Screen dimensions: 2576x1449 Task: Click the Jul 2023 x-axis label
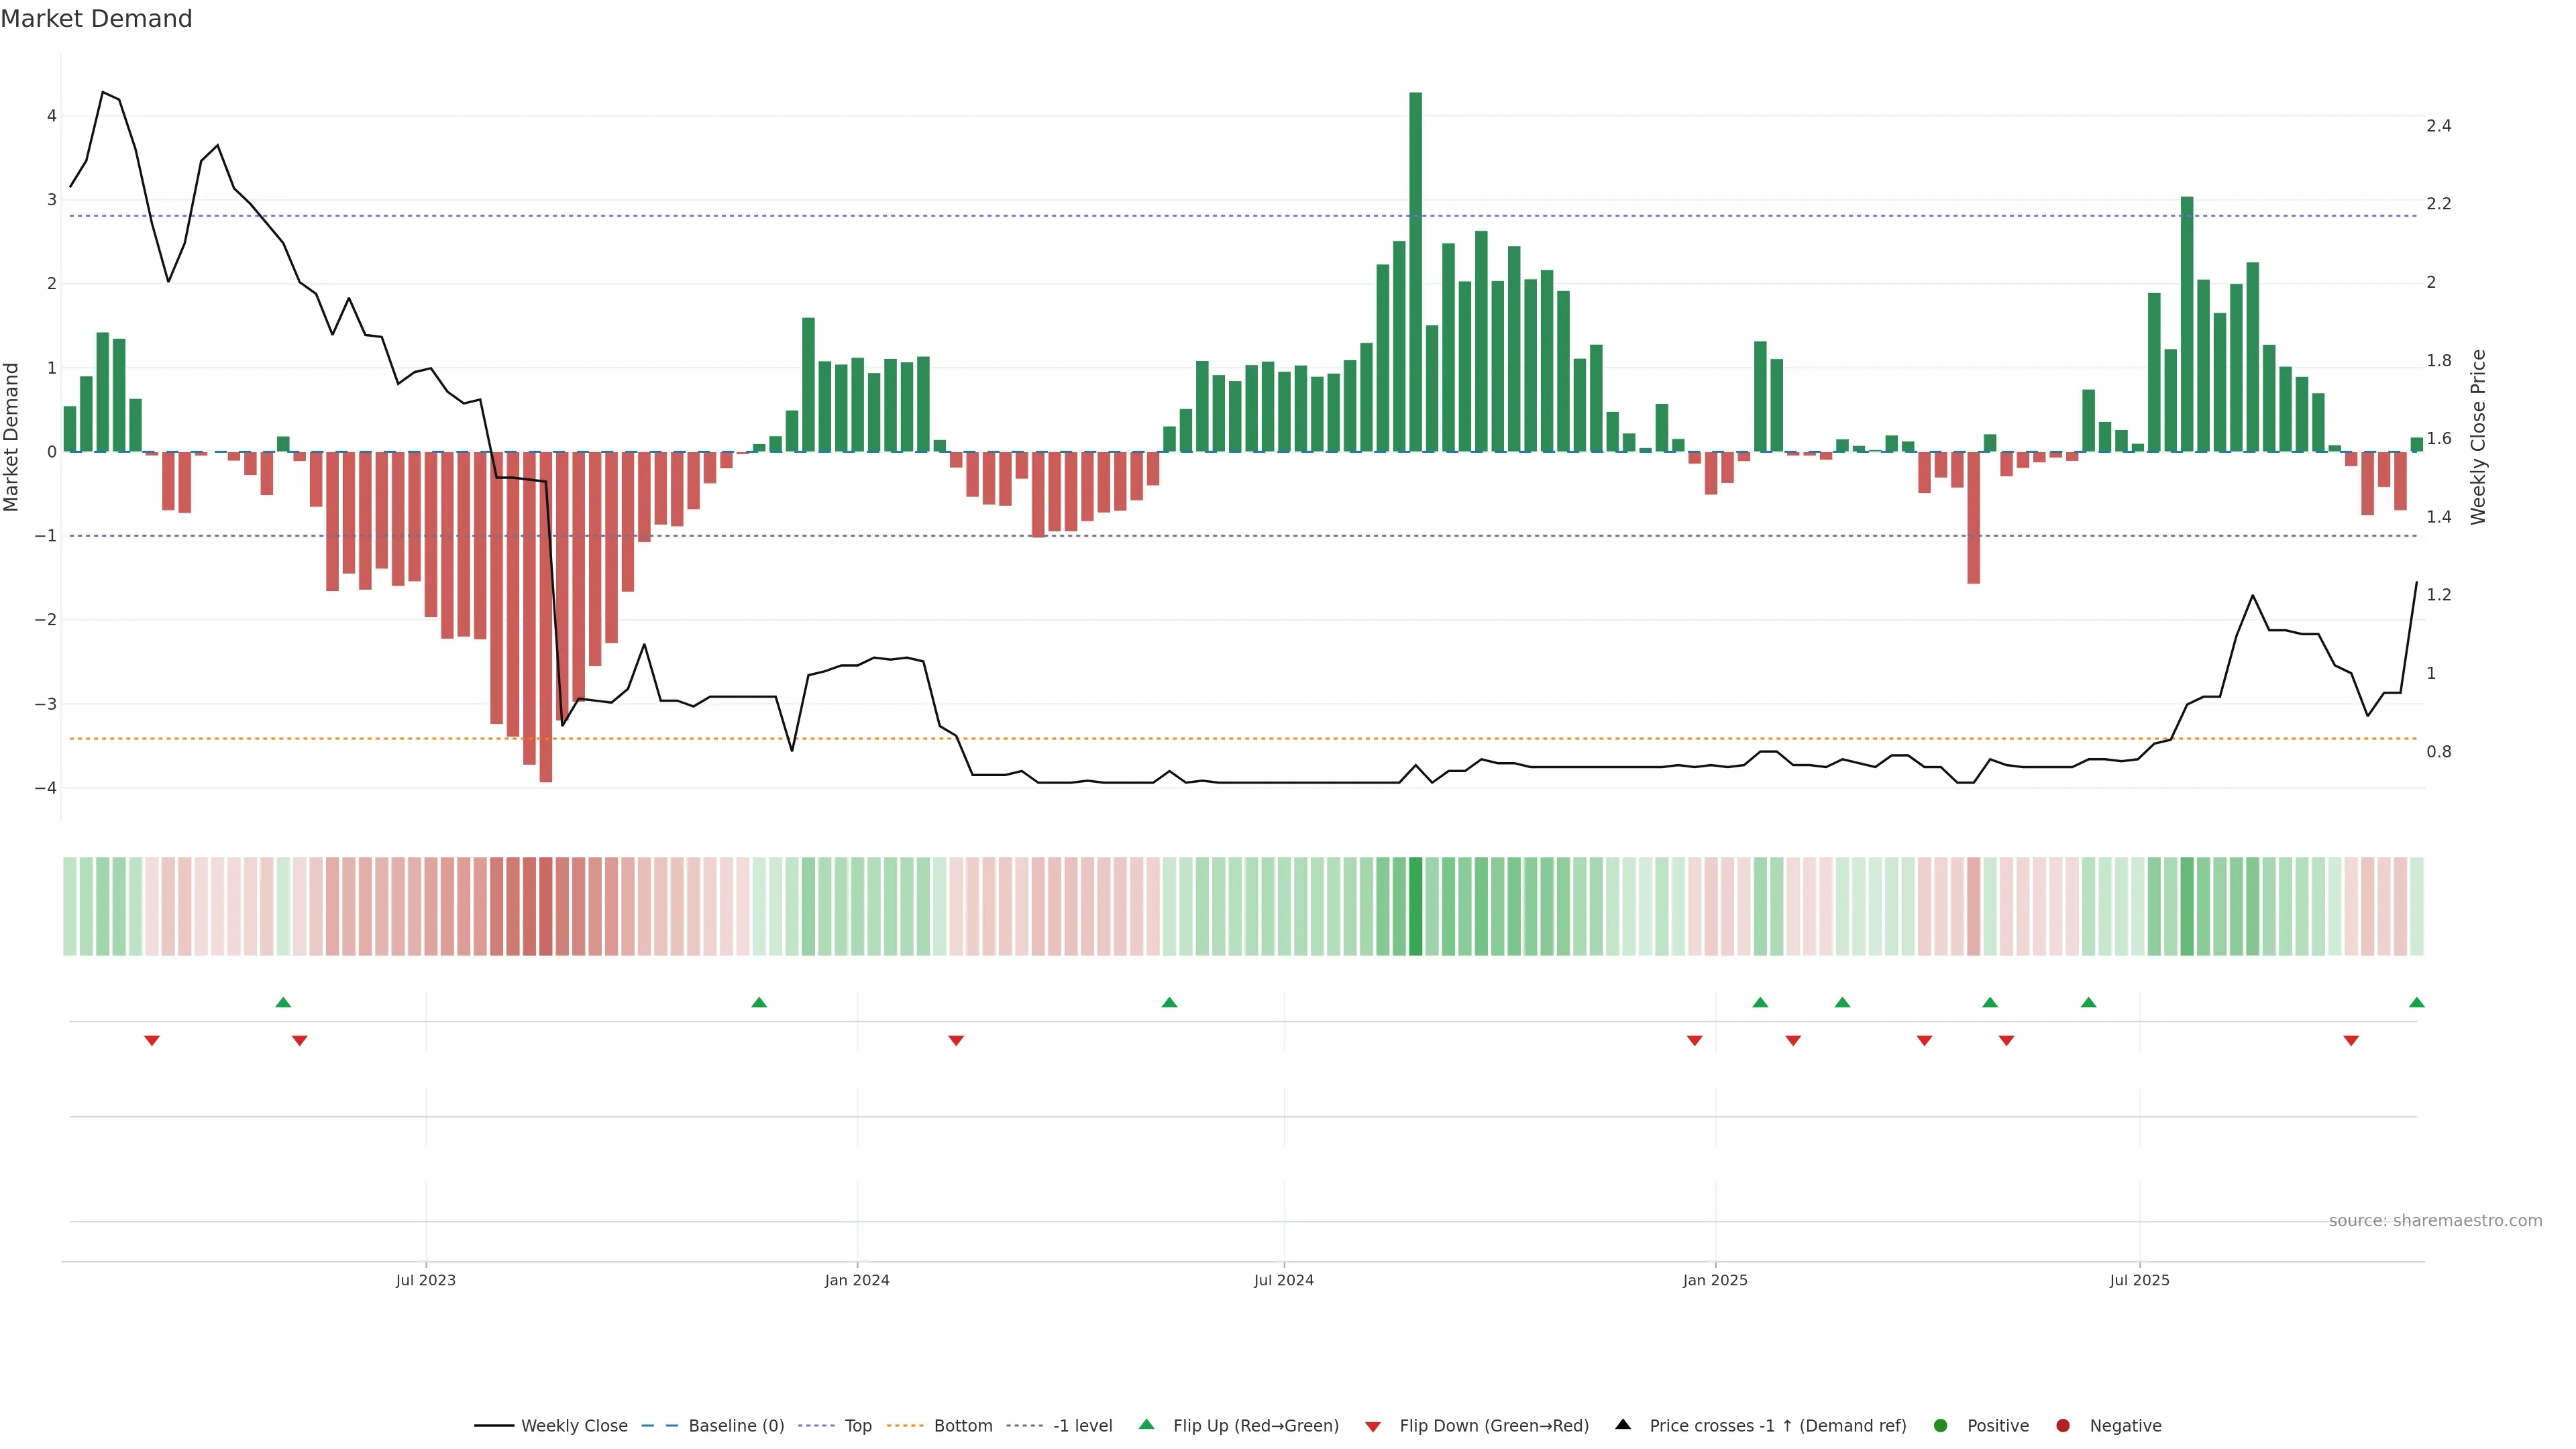(x=425, y=1280)
